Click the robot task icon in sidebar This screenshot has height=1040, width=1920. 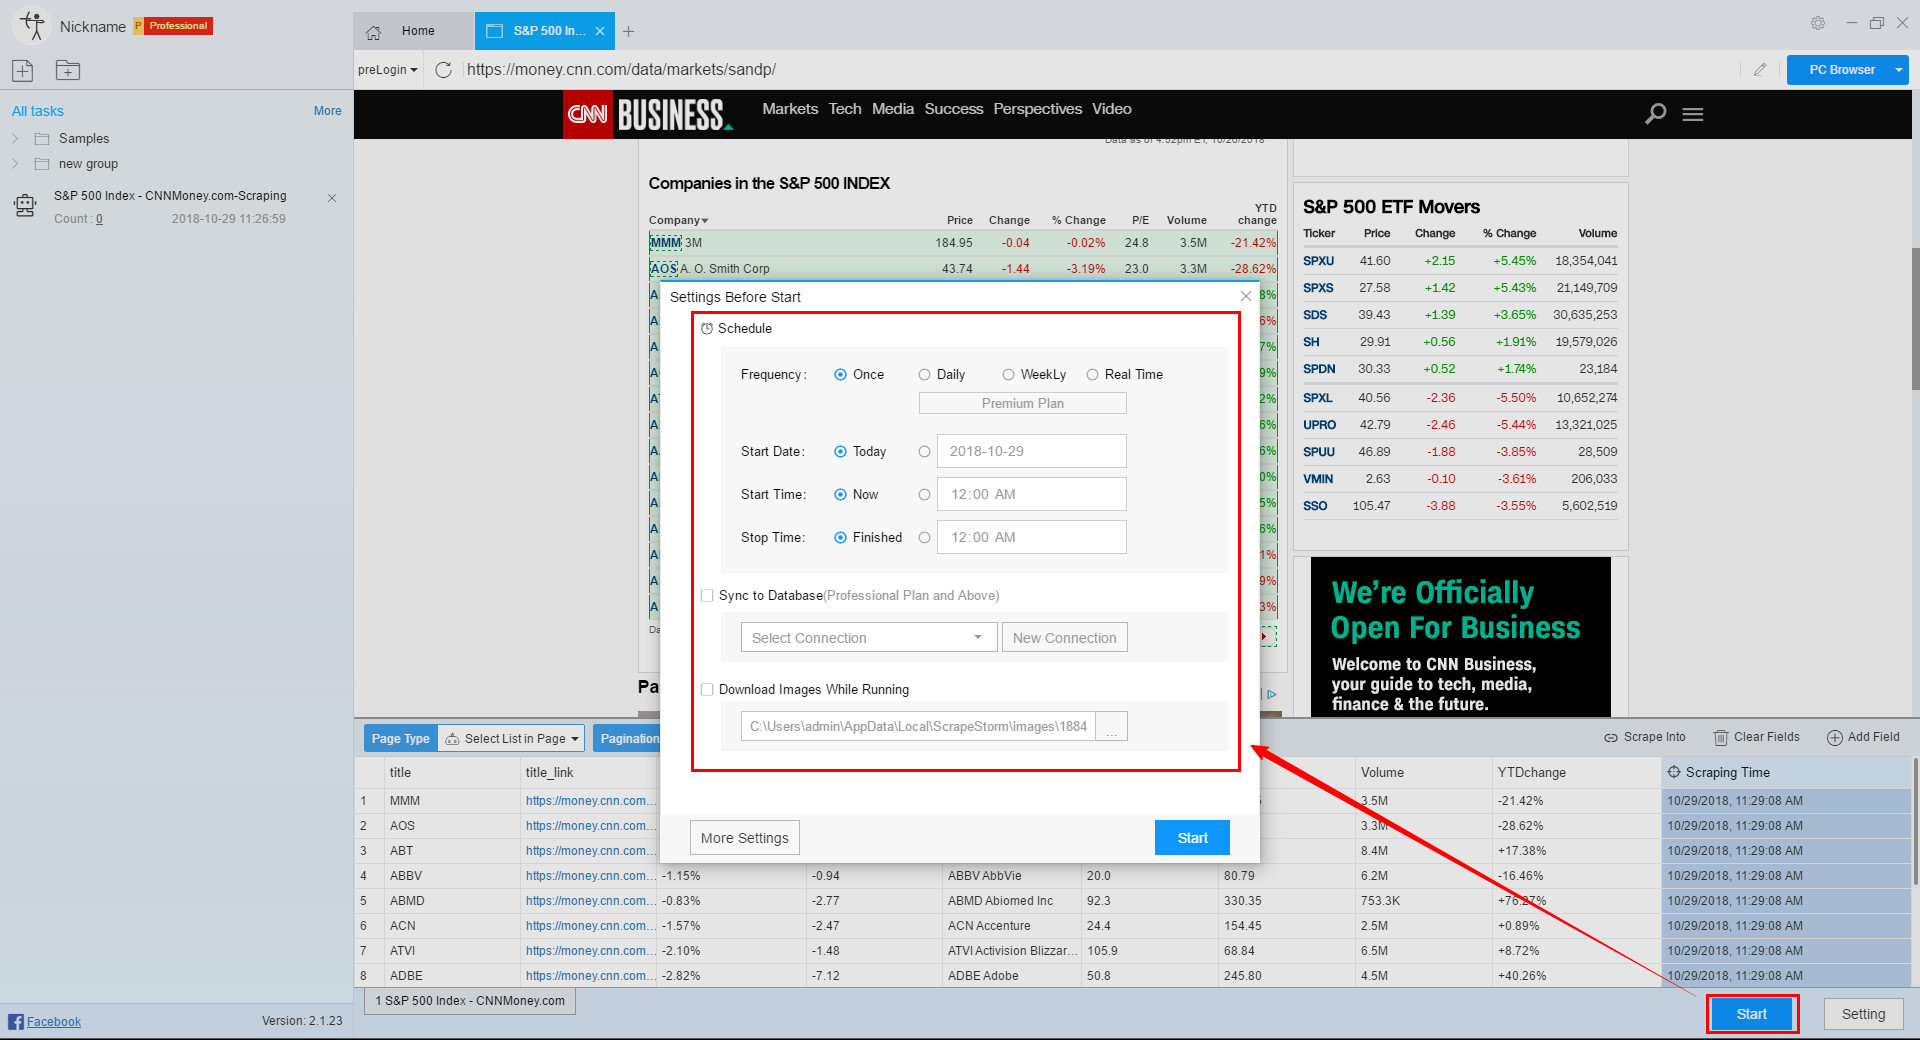(25, 206)
